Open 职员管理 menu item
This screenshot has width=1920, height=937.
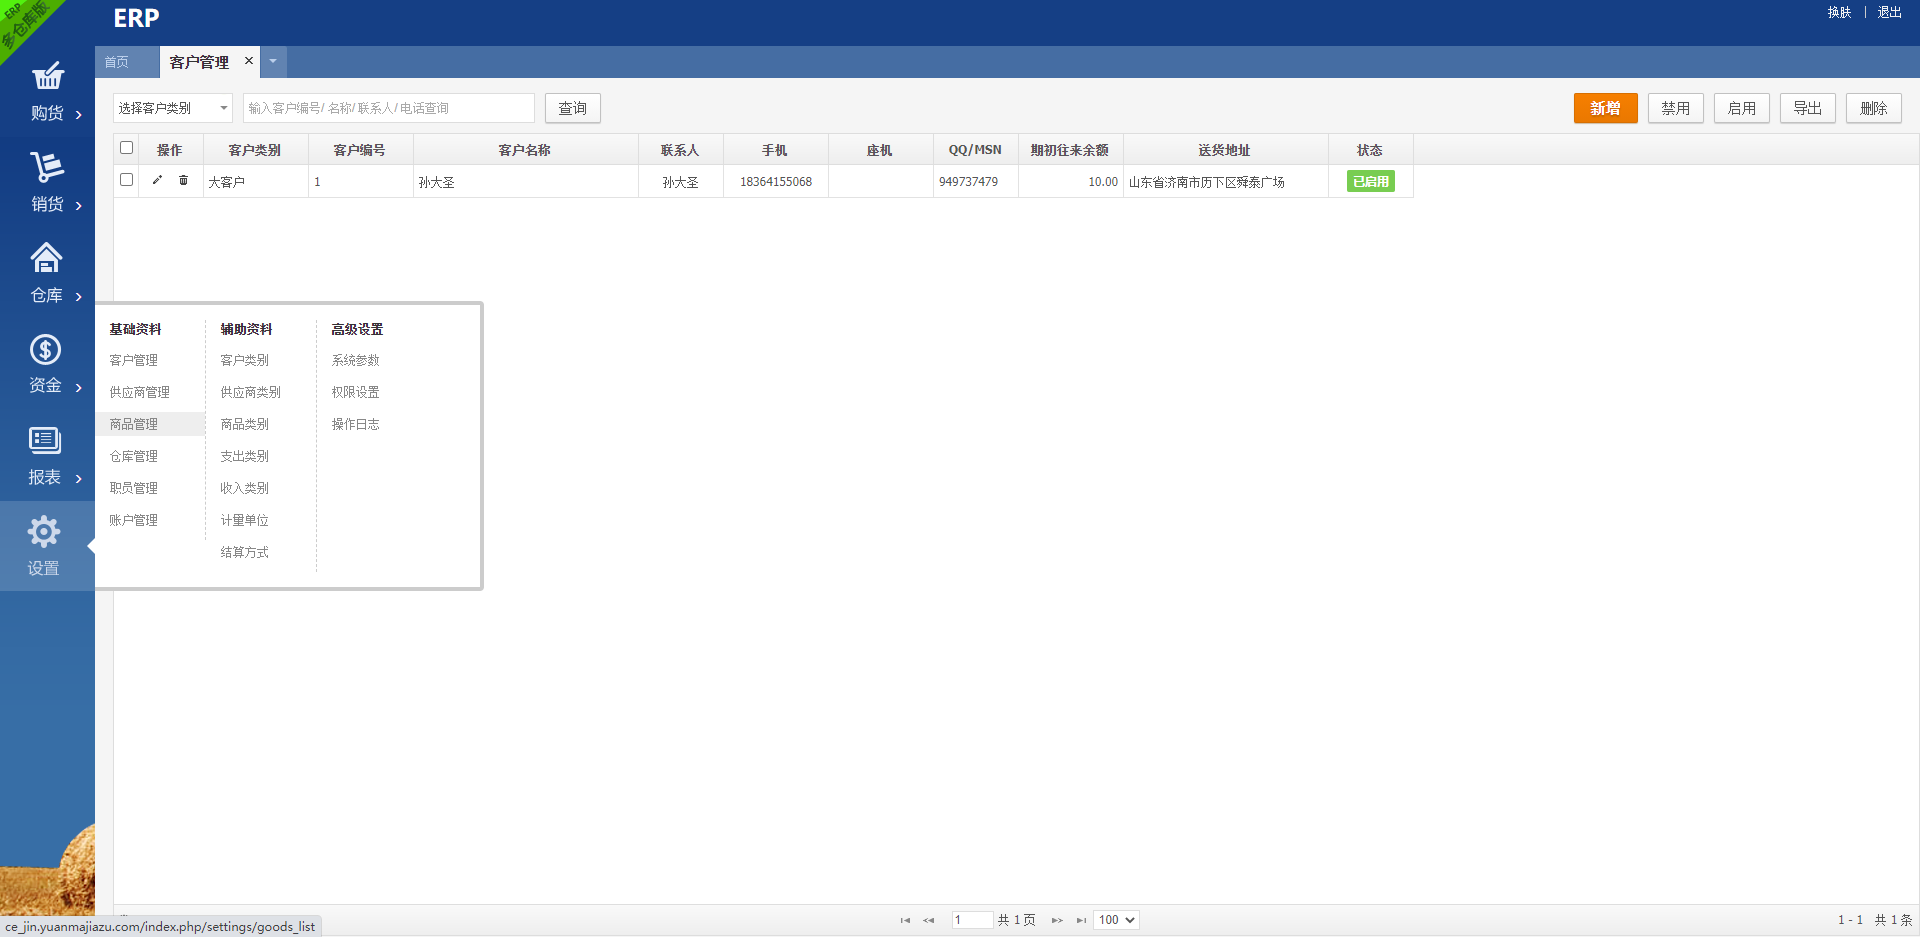coord(134,488)
